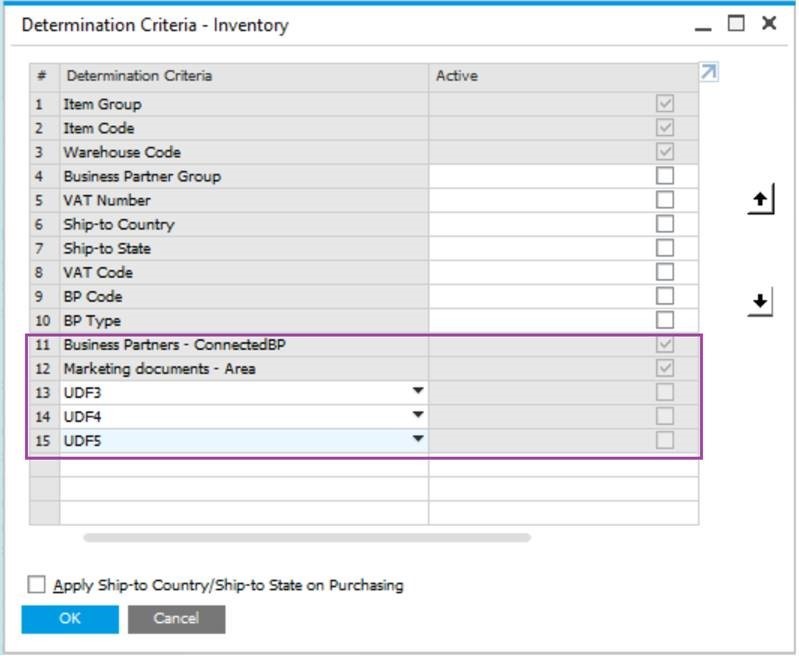The height and width of the screenshot is (656, 799).
Task: Enable the VAT Number checkbox
Action: tap(665, 200)
